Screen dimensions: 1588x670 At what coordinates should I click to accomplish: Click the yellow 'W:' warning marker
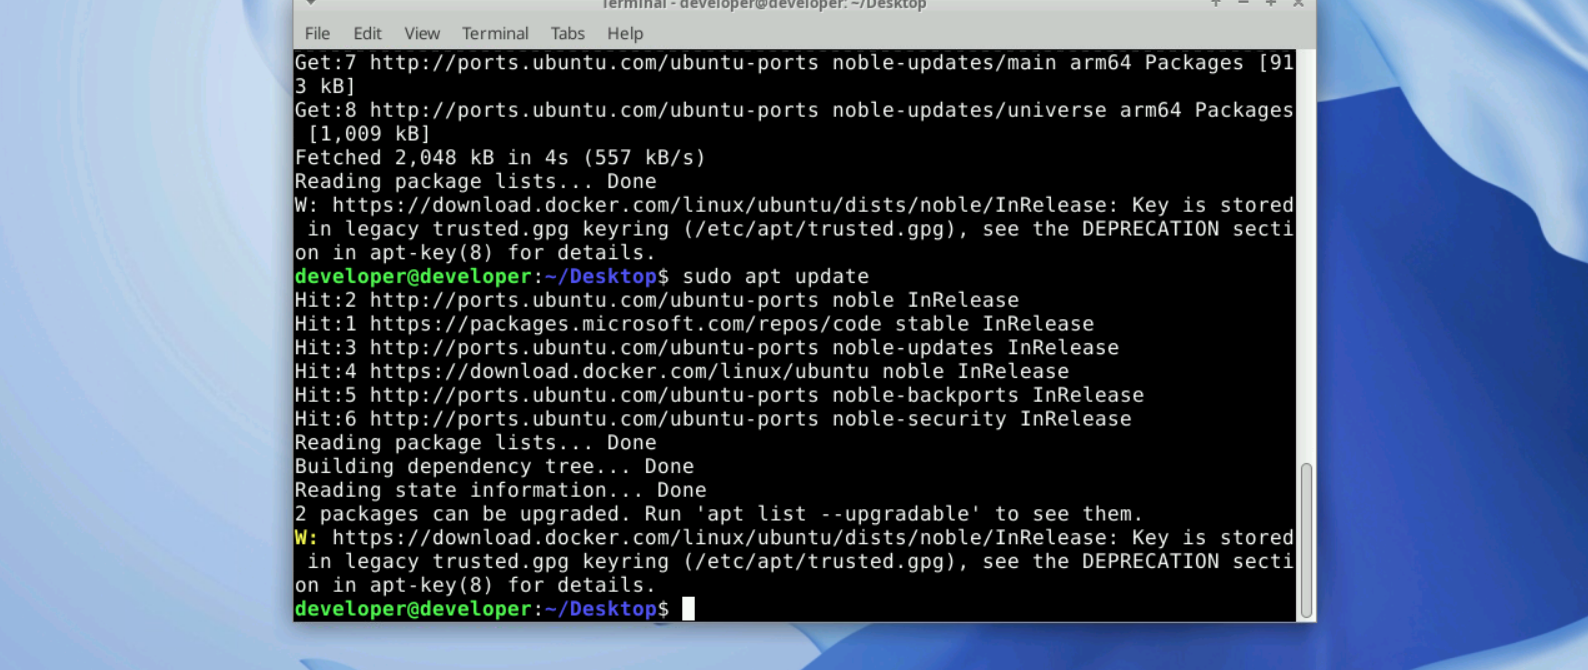pos(306,538)
